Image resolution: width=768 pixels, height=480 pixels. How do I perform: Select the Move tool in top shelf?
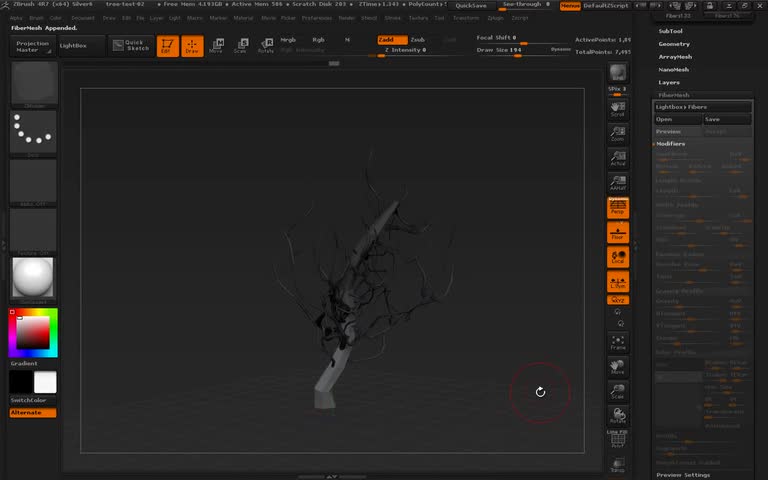point(215,46)
